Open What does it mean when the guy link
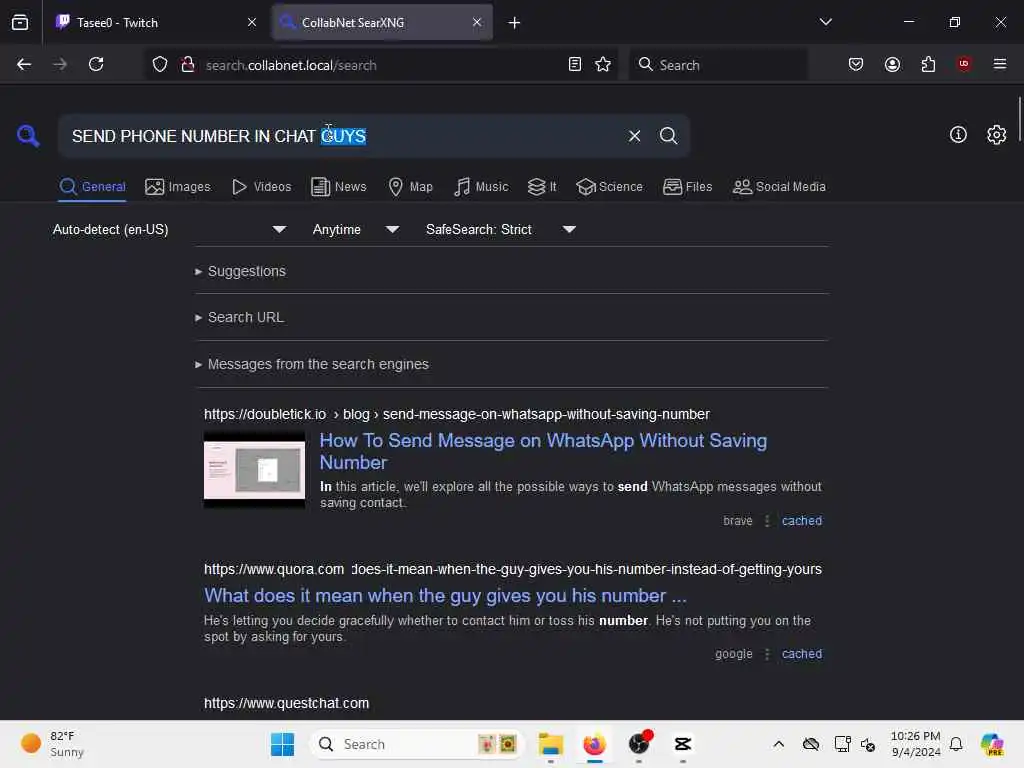Viewport: 1024px width, 768px height. 445,596
